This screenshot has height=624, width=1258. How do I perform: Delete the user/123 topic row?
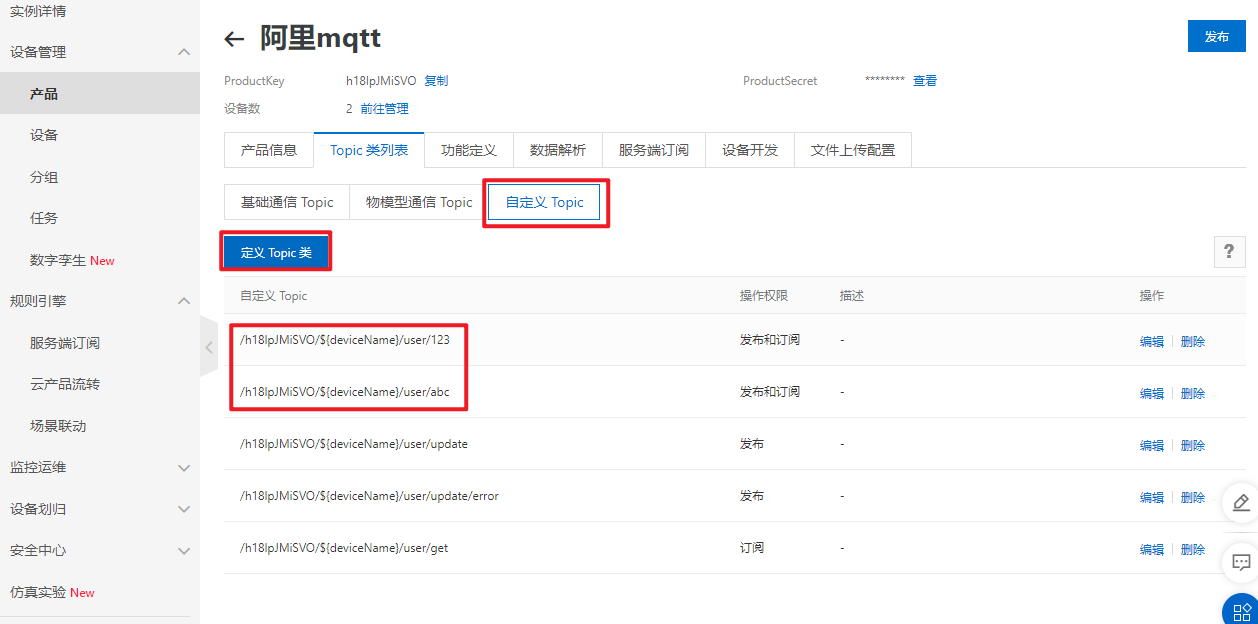(1193, 341)
